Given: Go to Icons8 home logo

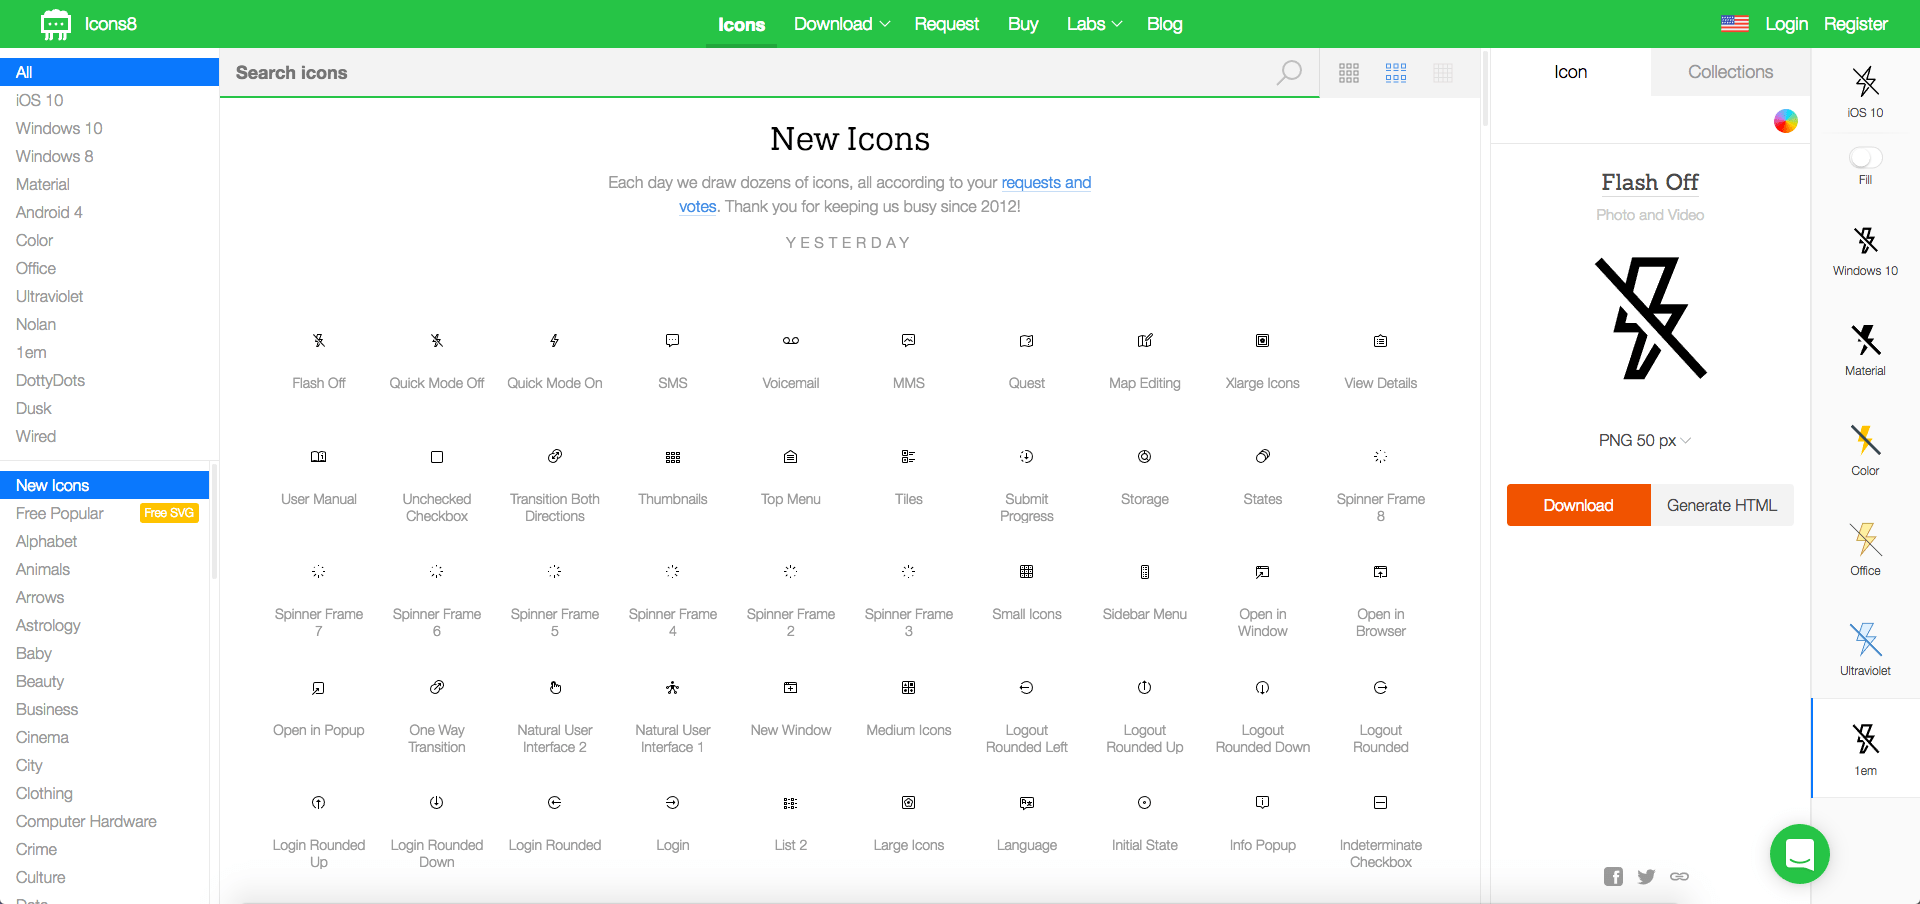Looking at the screenshot, I should [88, 24].
